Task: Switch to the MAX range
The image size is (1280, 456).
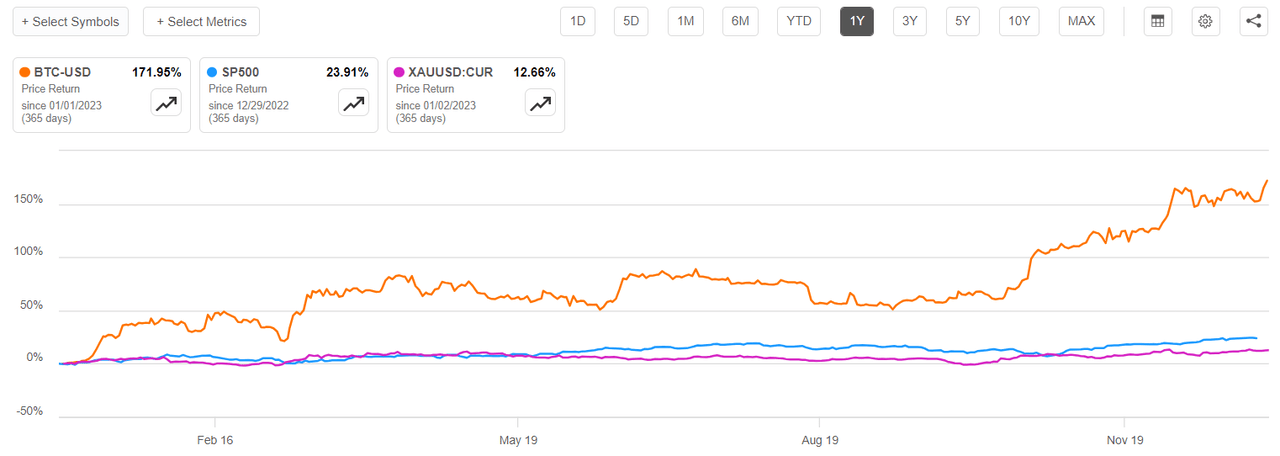Action: coord(1081,21)
